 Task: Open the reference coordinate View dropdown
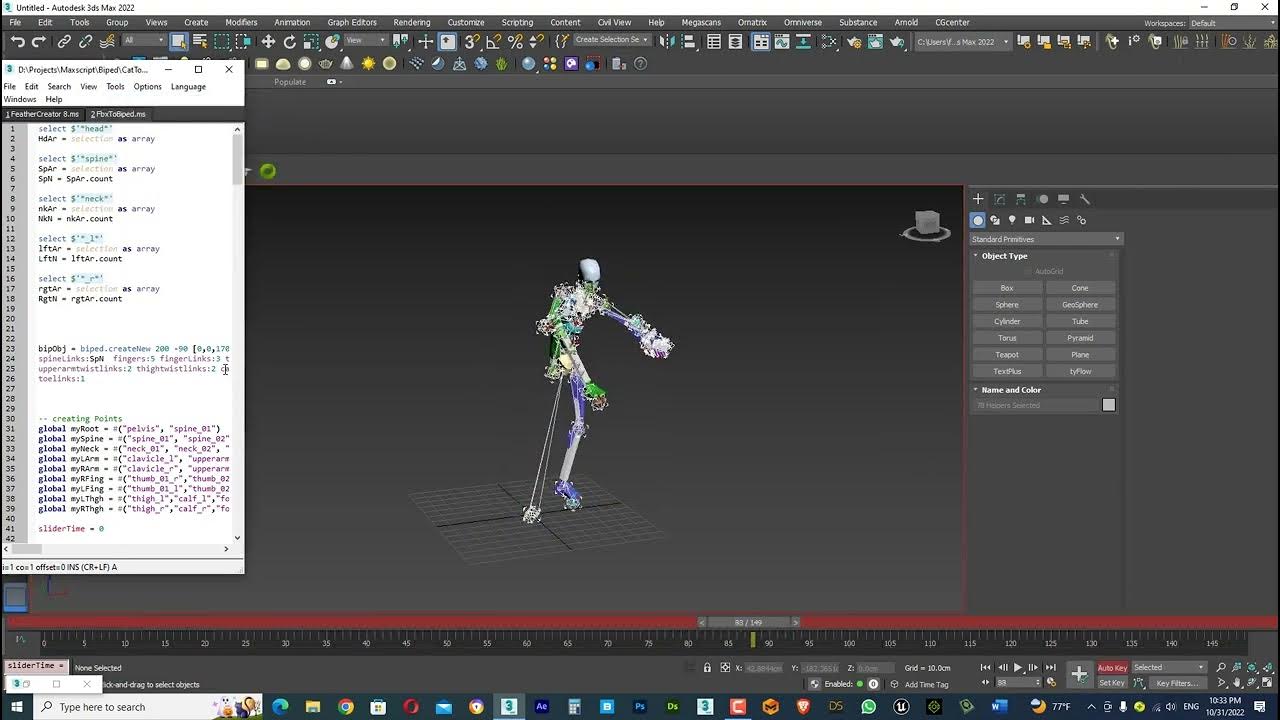click(x=366, y=41)
